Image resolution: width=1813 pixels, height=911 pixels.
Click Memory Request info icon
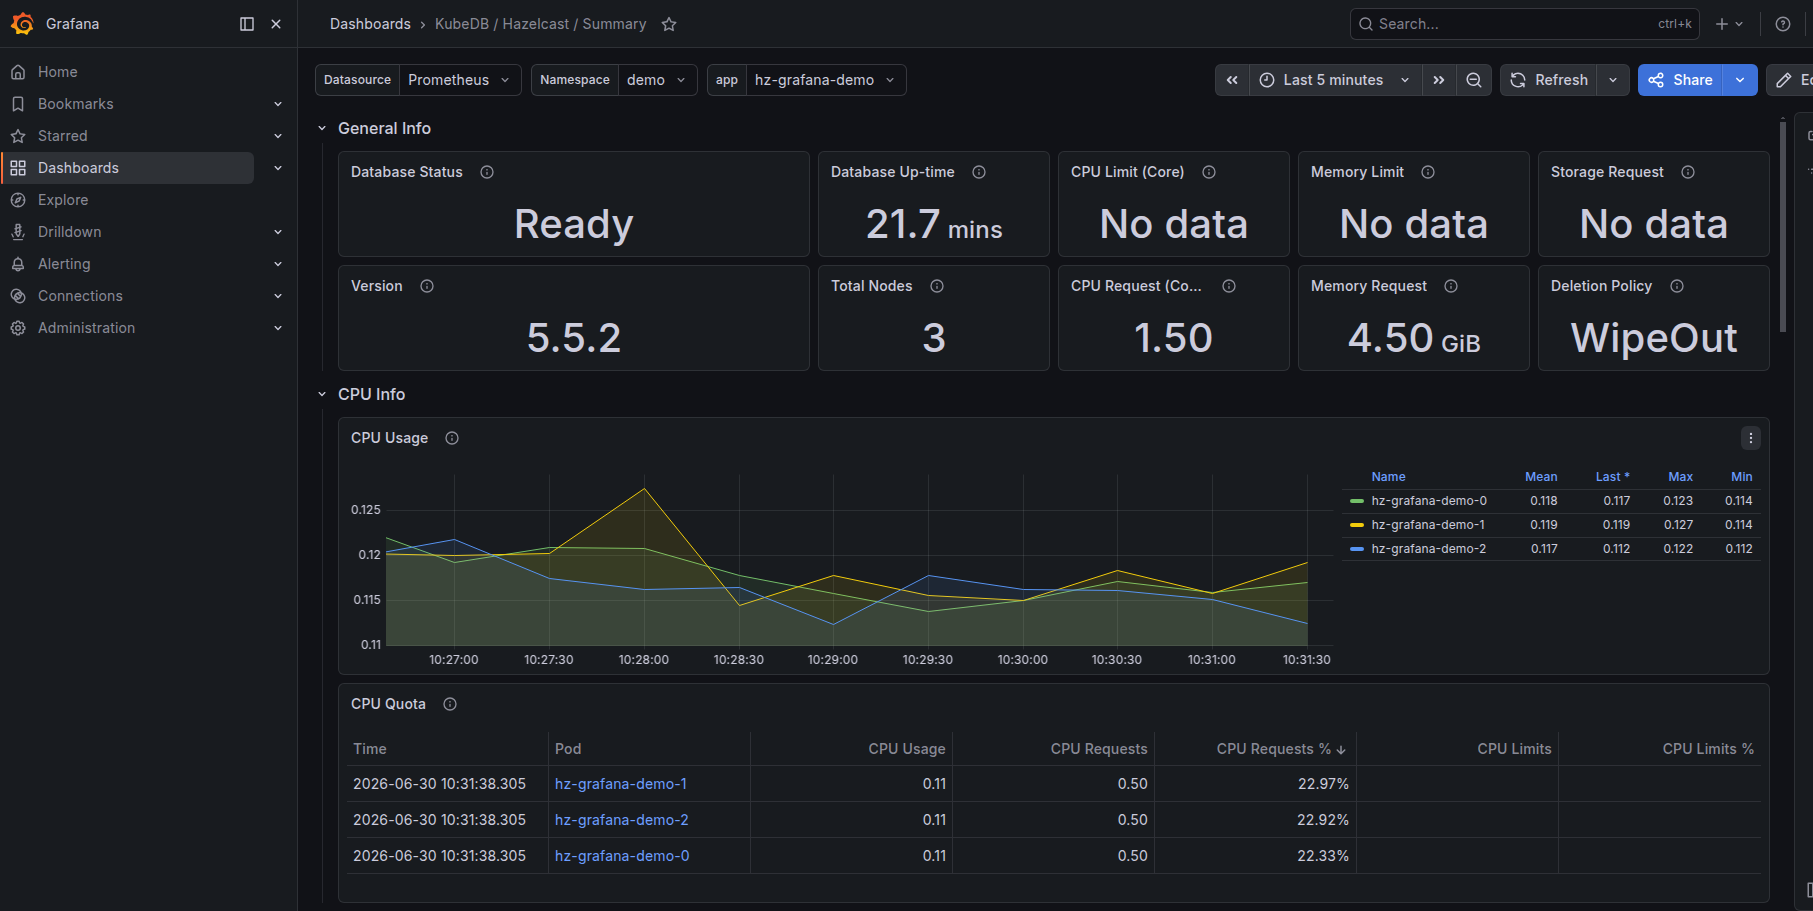(1451, 286)
